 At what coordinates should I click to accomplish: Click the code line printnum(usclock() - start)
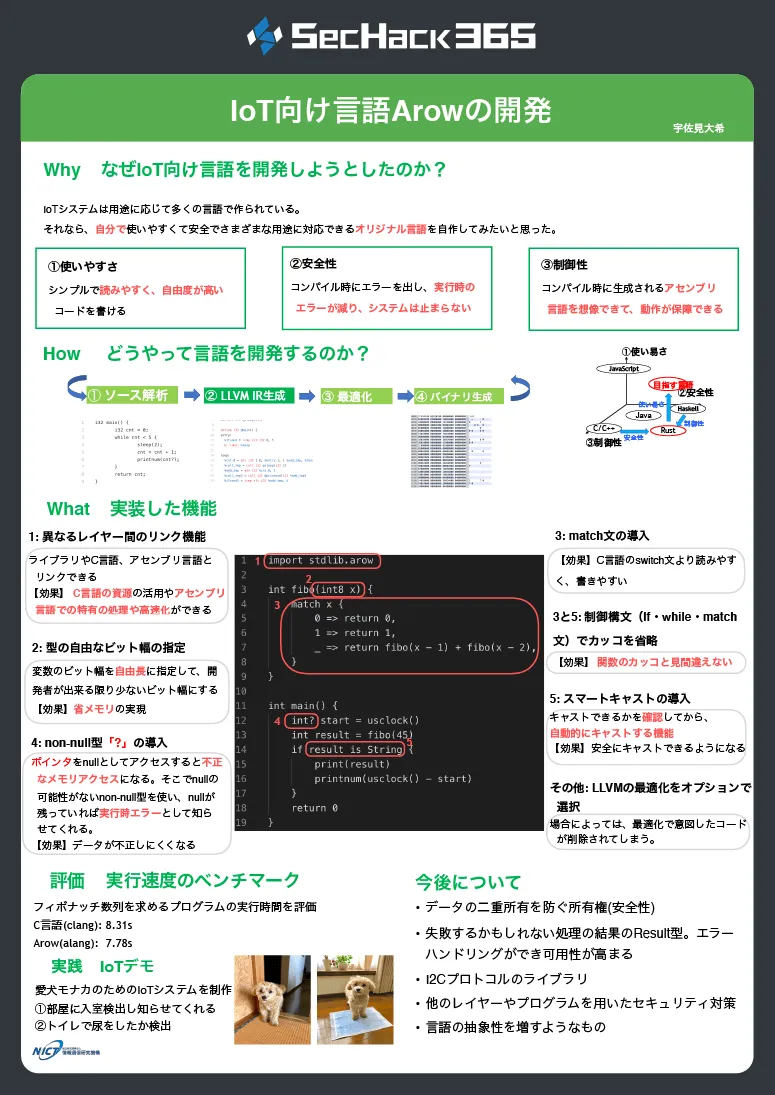(x=392, y=779)
